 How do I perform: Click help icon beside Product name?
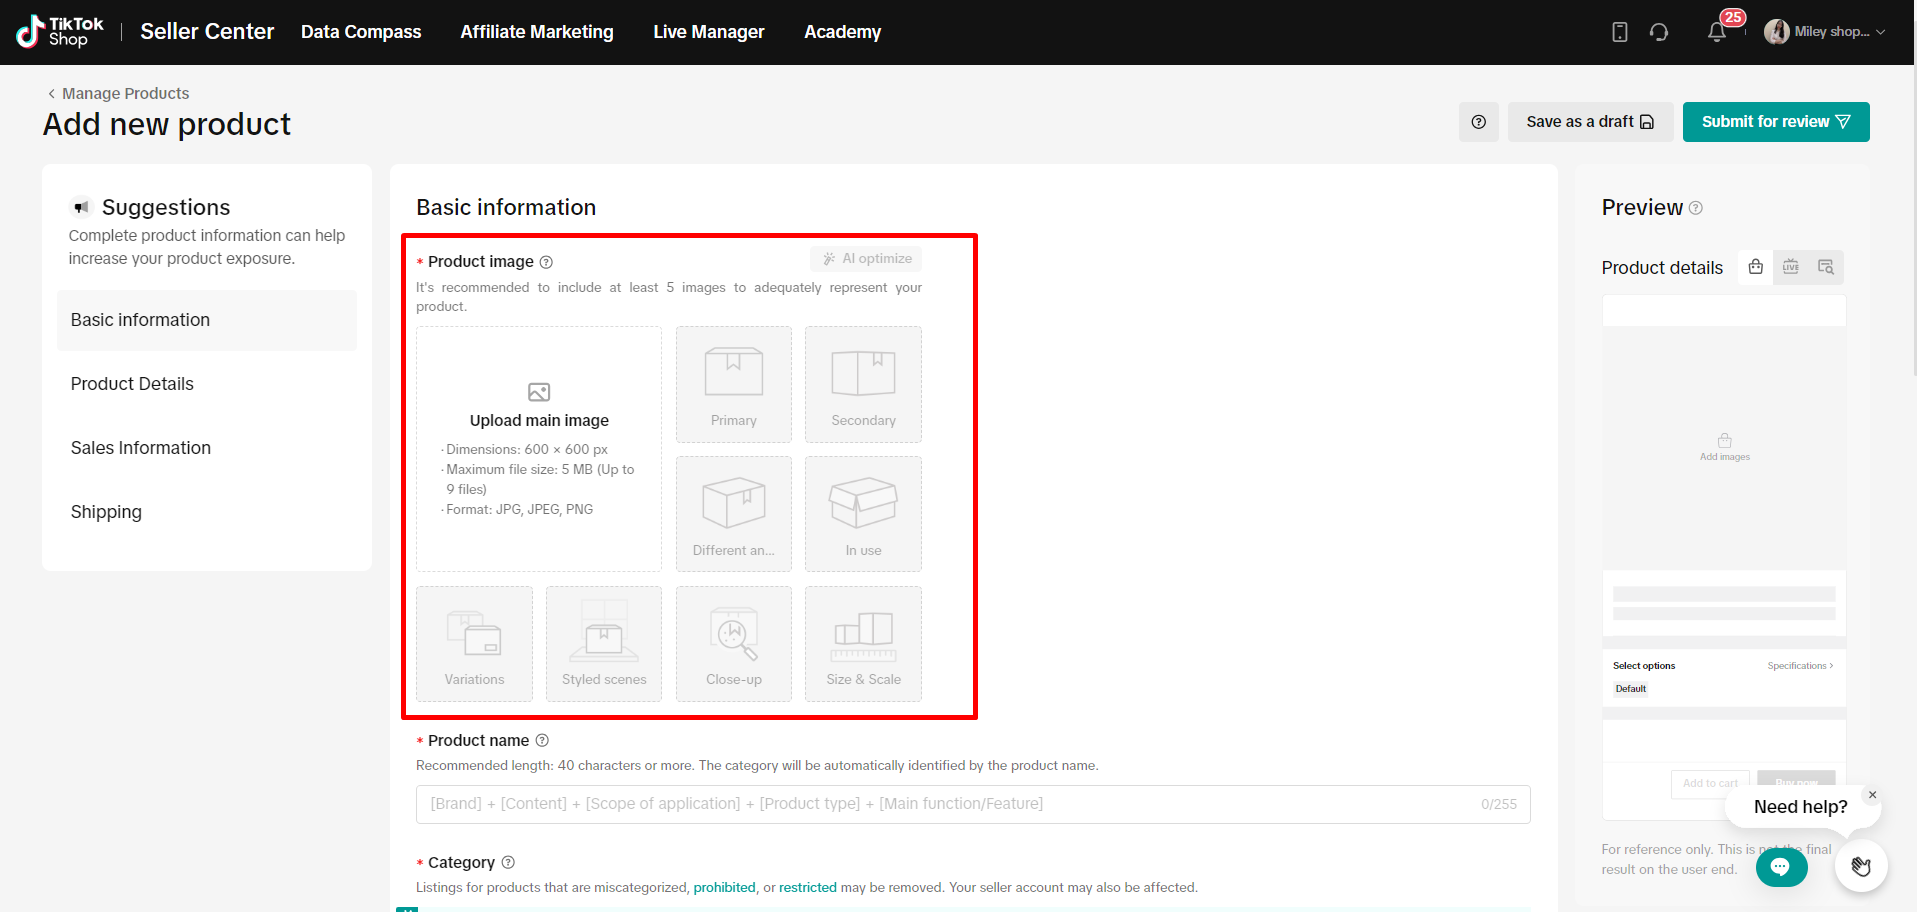[542, 741]
